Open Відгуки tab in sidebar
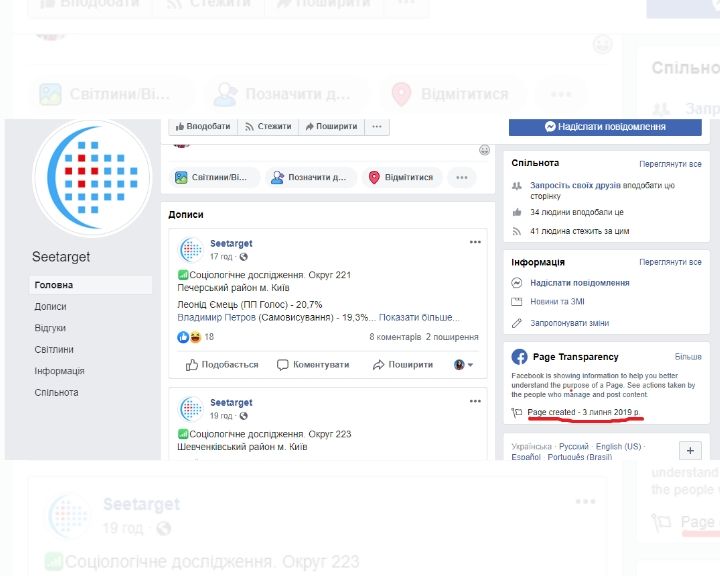The width and height of the screenshot is (720, 576). tap(50, 328)
